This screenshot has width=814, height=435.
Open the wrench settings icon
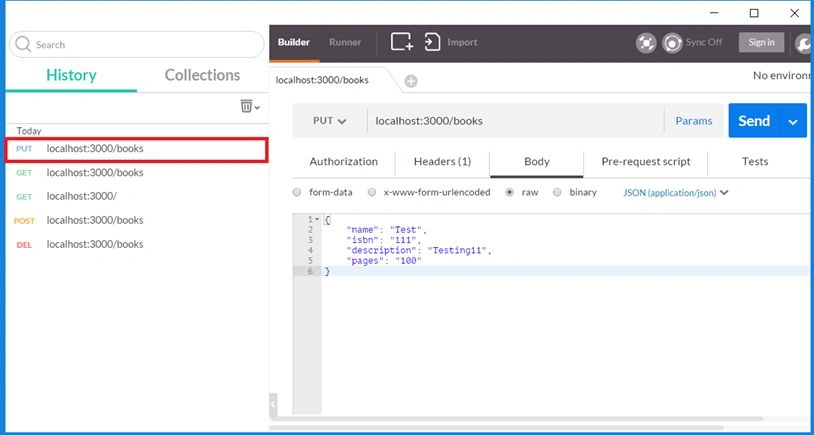pos(804,43)
